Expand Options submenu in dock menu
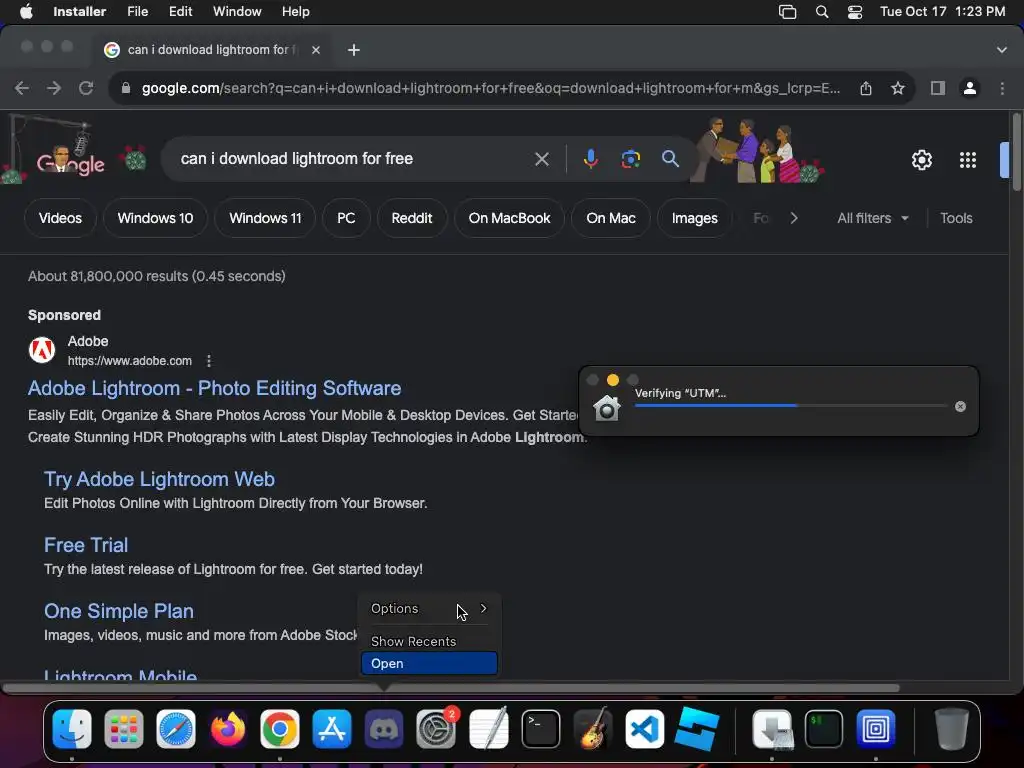The image size is (1024, 768). point(429,609)
